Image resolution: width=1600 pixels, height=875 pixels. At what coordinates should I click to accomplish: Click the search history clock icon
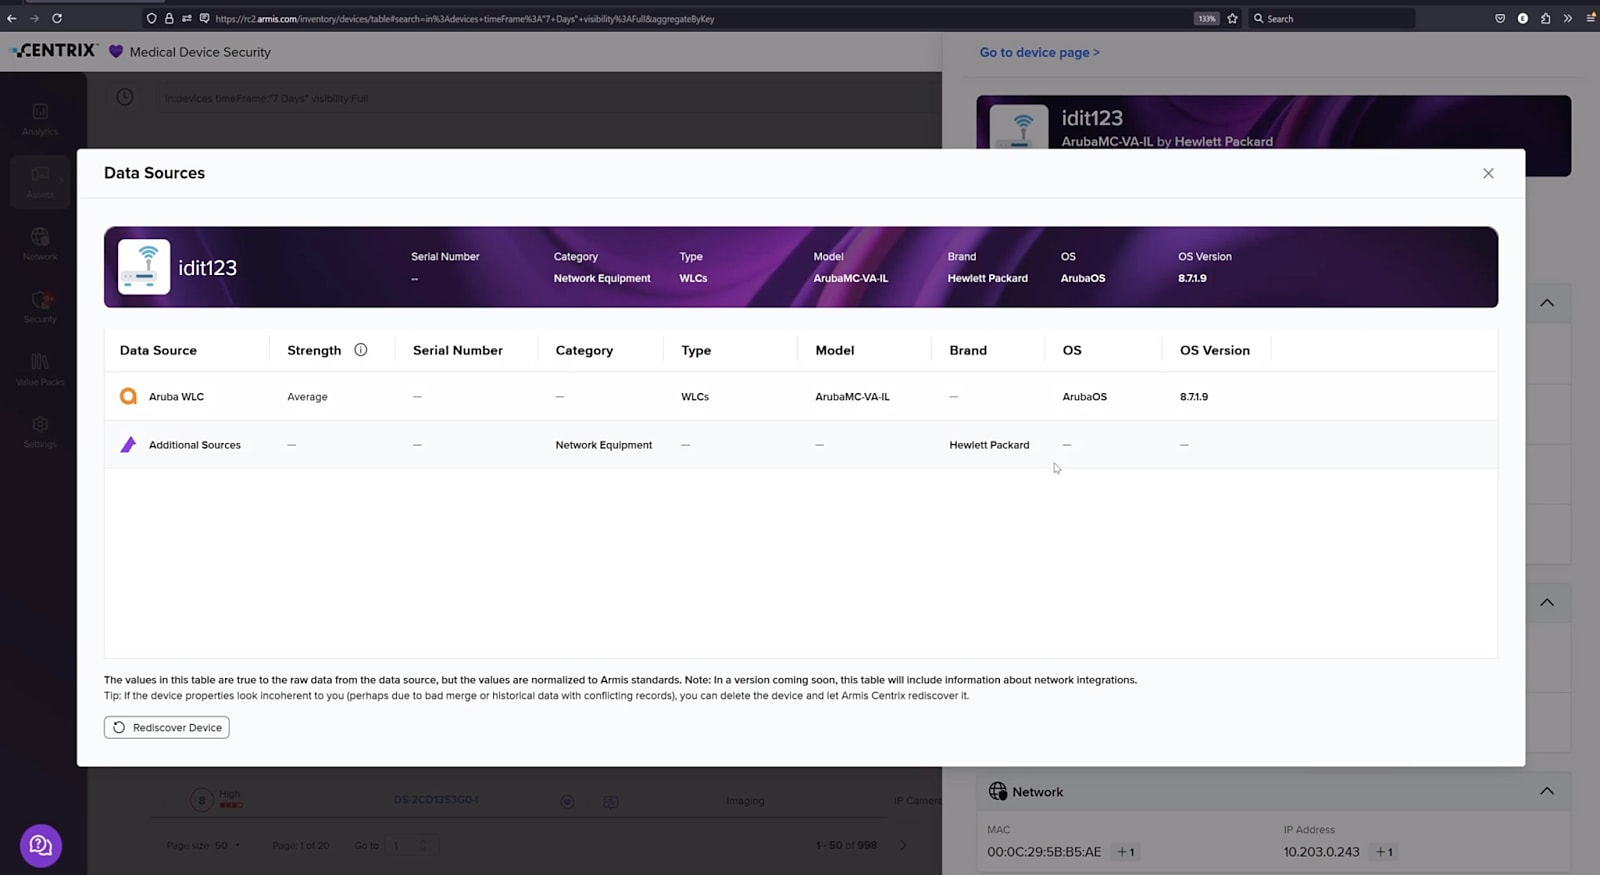tap(125, 97)
